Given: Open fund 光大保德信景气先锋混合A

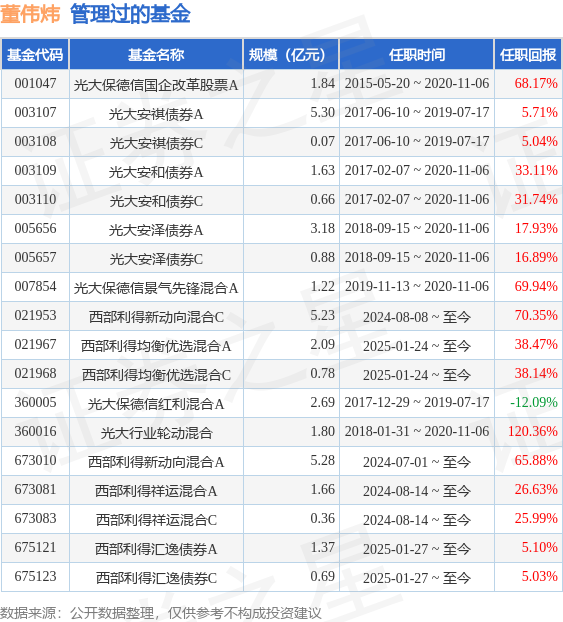Looking at the screenshot, I should pyautogui.click(x=156, y=288).
